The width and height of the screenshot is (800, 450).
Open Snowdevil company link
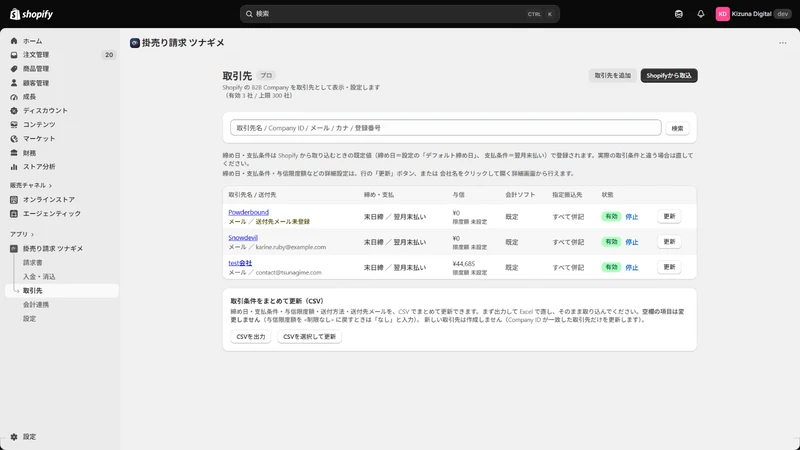point(243,238)
